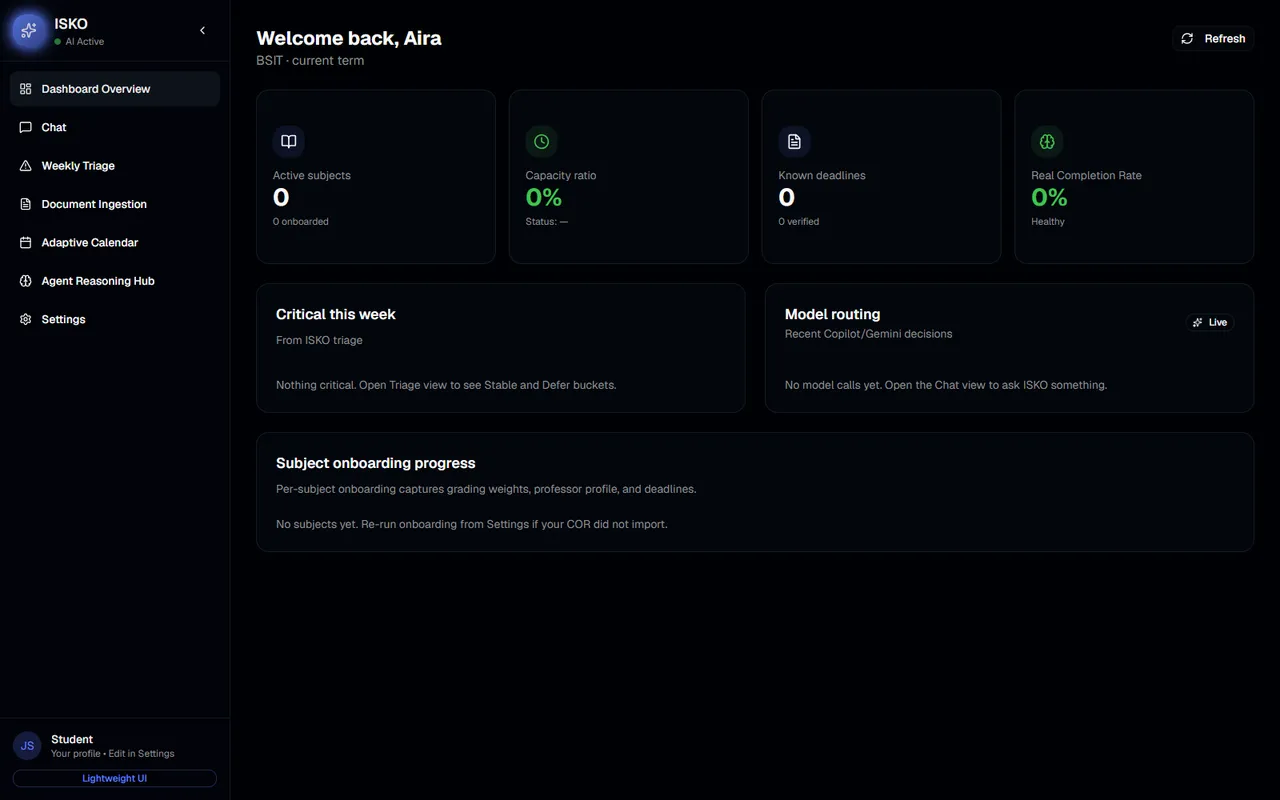Click the book icon on Active subjects card
Screen dimensions: 1280x800
point(289,141)
